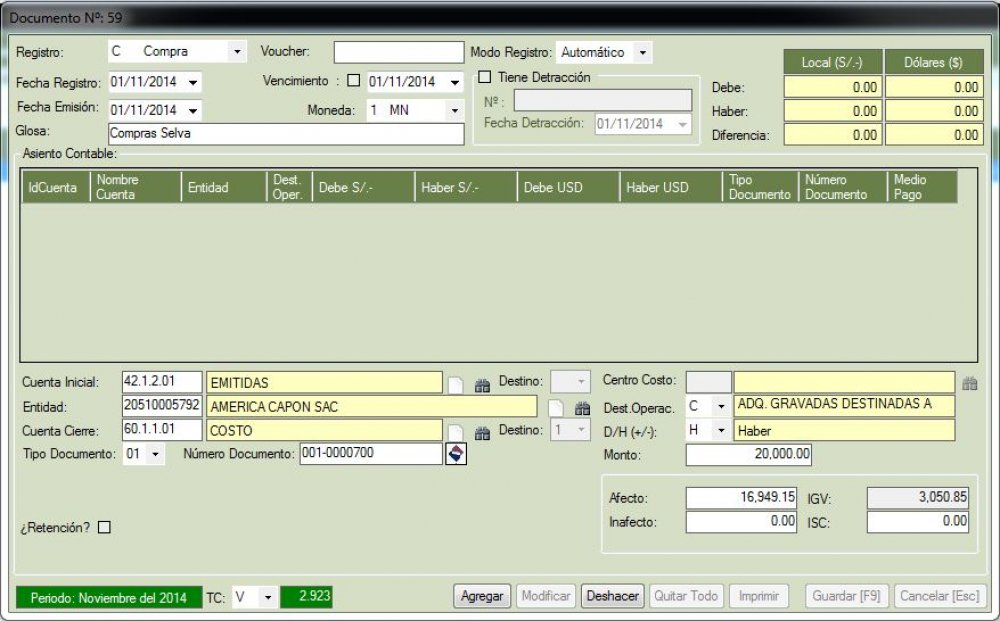Image resolution: width=1000 pixels, height=621 pixels.
Task: Click the Glosa field containing Compras Selva
Action: coord(286,134)
